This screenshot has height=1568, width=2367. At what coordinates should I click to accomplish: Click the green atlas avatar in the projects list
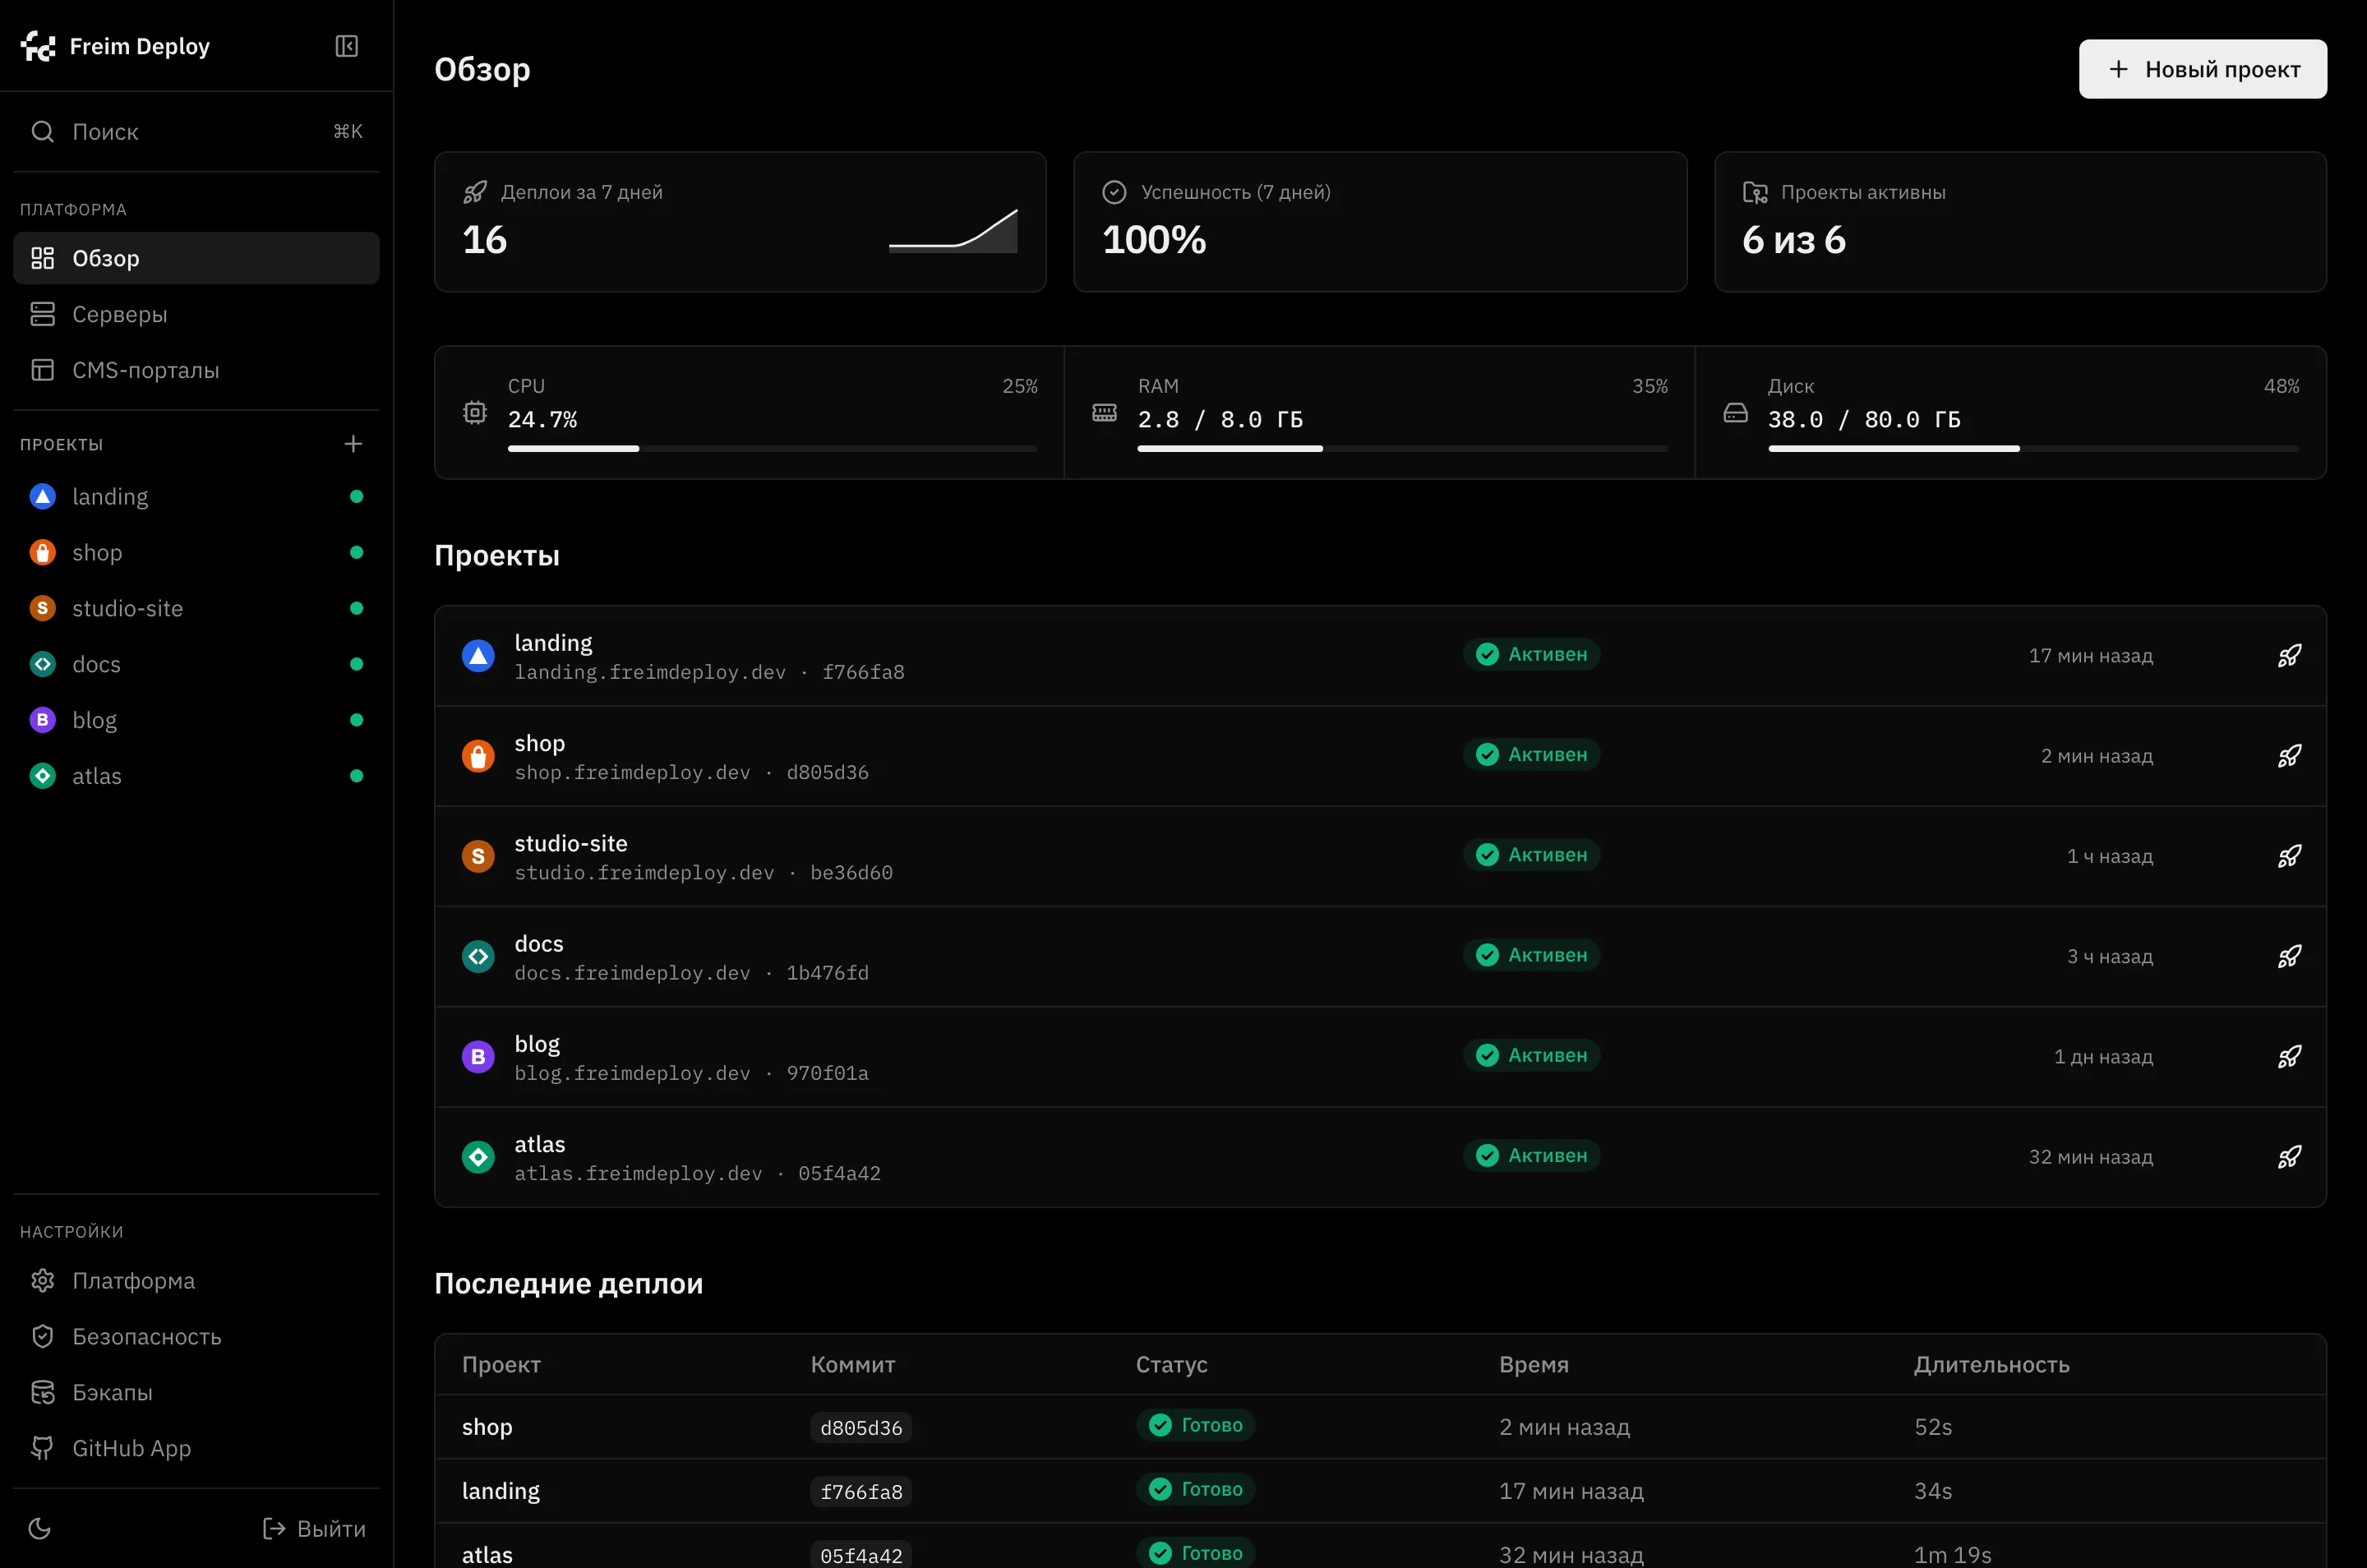point(478,1157)
